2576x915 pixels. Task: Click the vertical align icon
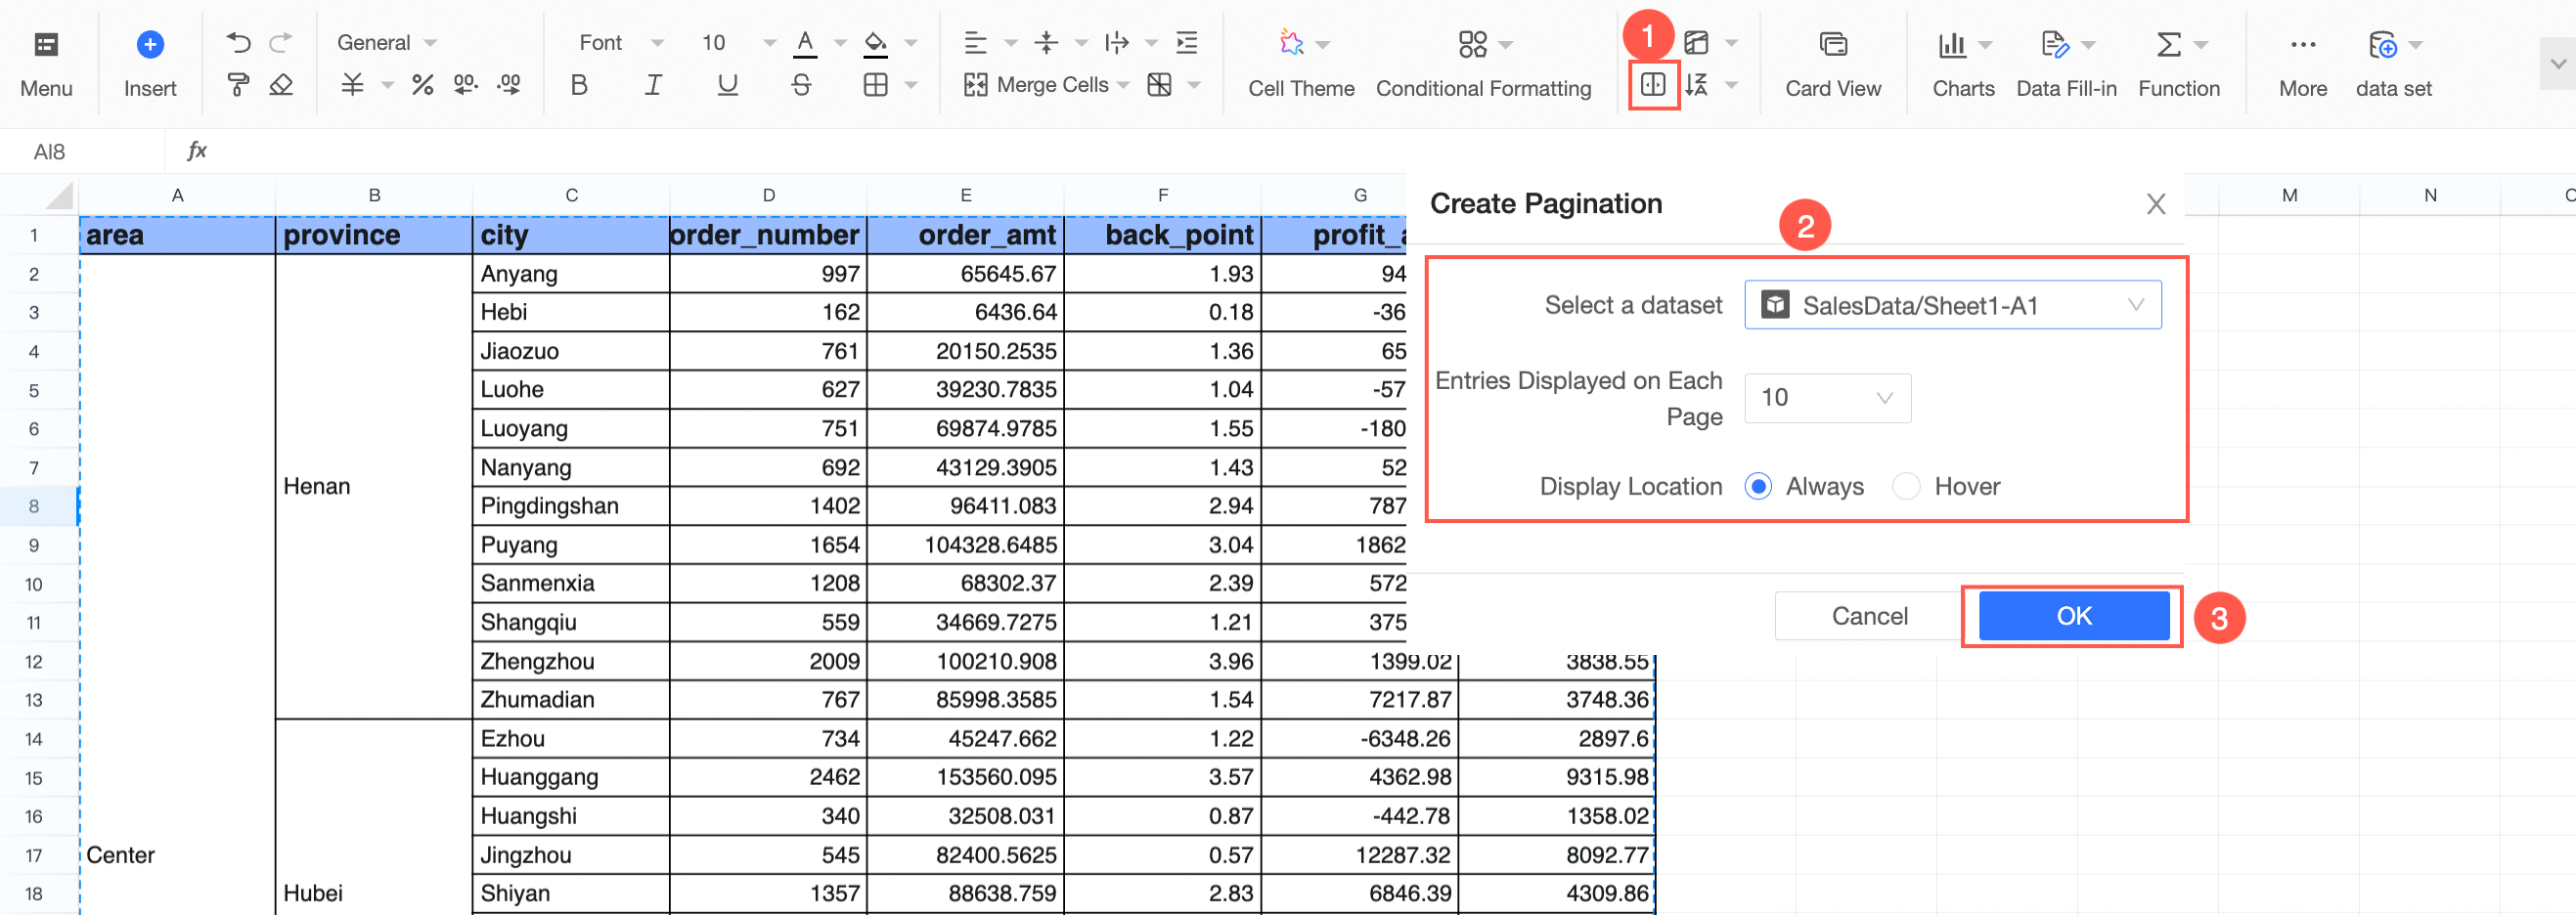(1046, 42)
